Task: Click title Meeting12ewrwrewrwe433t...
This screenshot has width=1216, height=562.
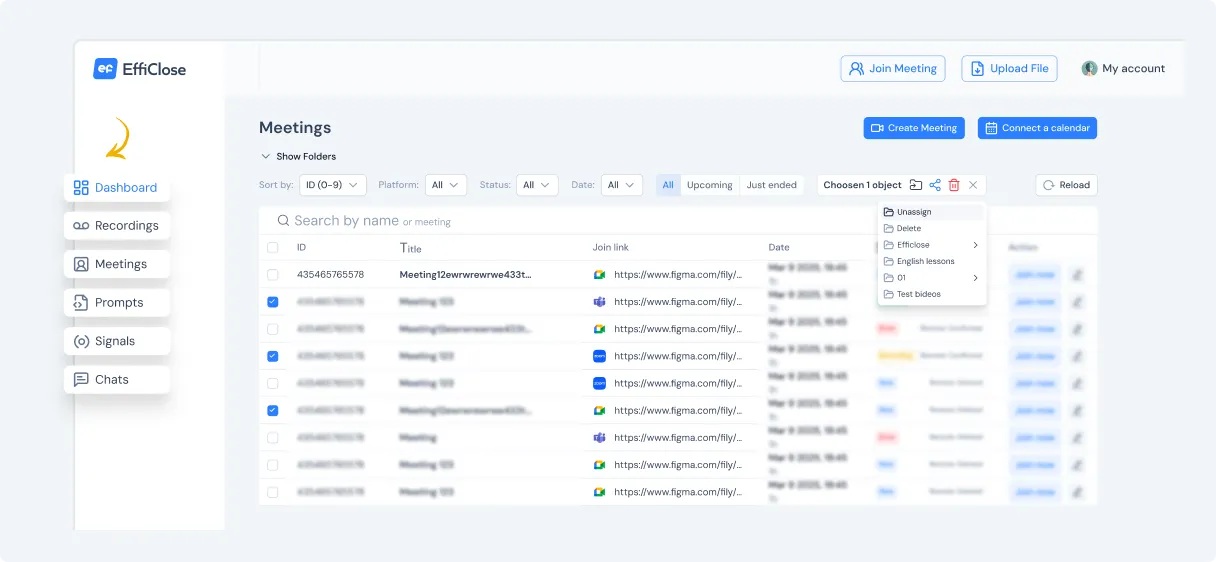Action: tap(466, 274)
